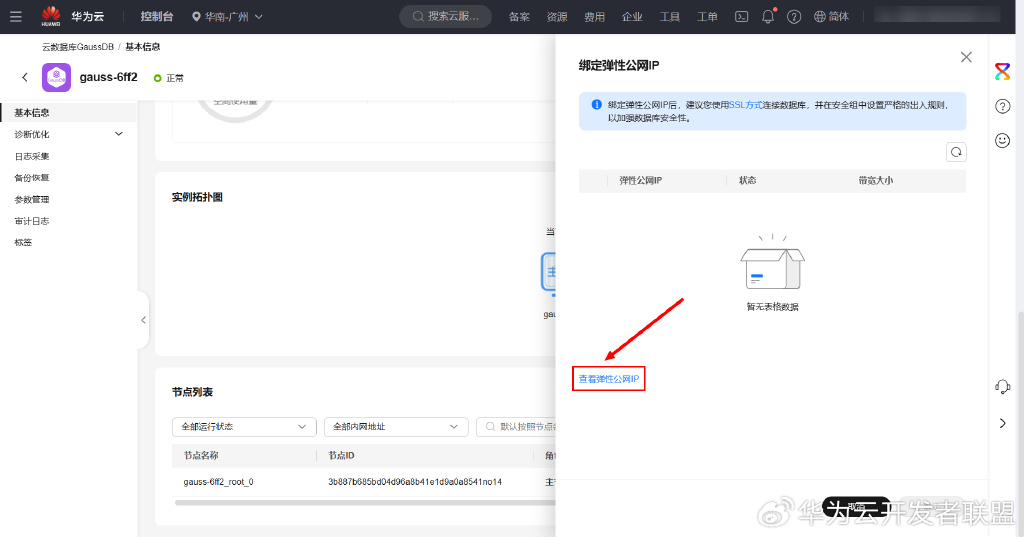Expand the right rail arrow
Screen dimensions: 1024x537
tap(1002, 423)
